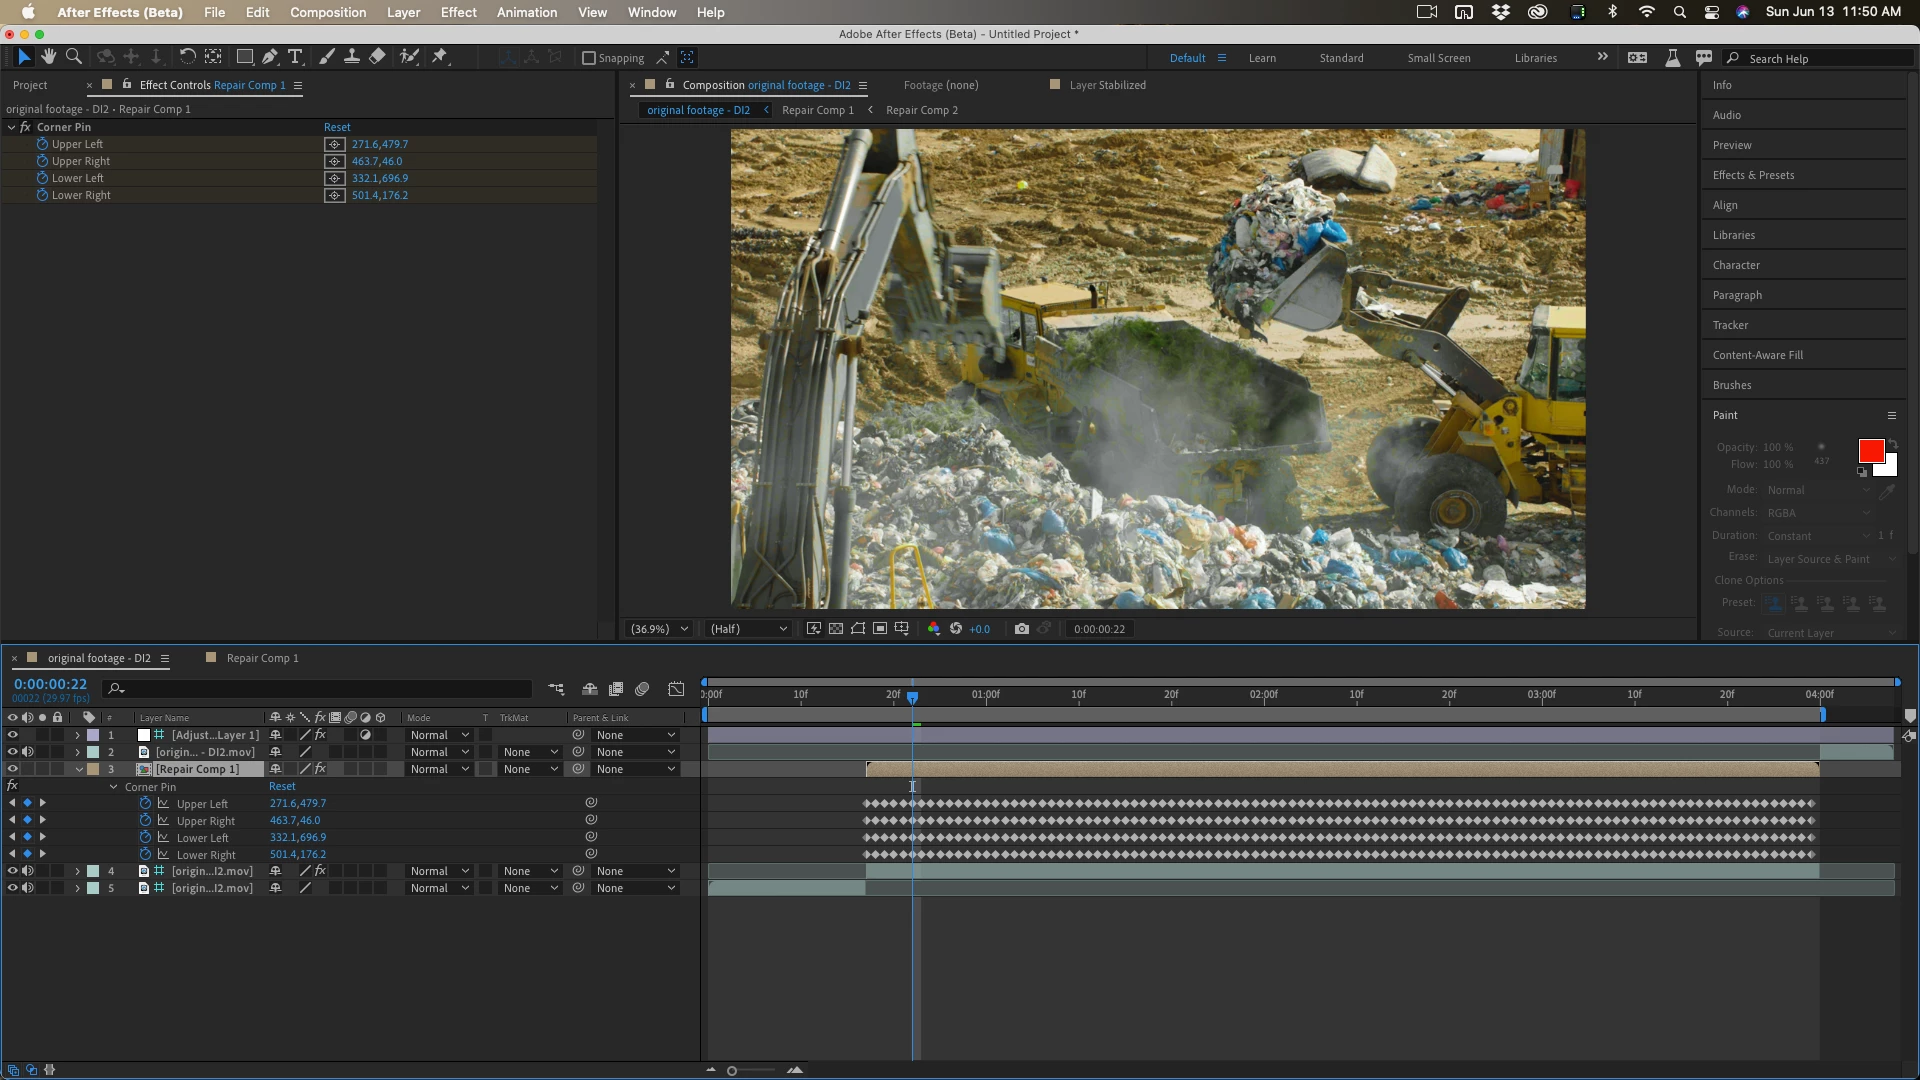Select the Eraser tool
This screenshot has height=1080, width=1920.
pos(377,57)
